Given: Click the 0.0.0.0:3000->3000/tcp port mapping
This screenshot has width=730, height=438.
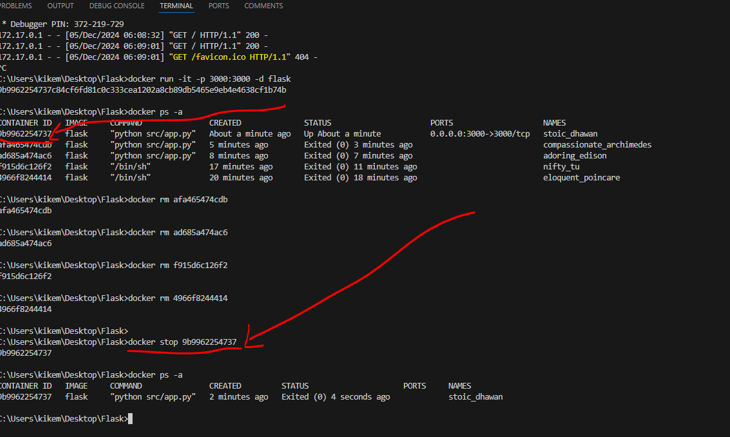Looking at the screenshot, I should coord(480,134).
